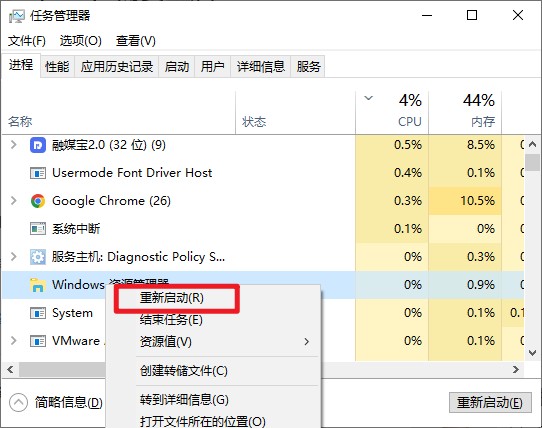542x428 pixels.
Task: Click the 融媒宝2.0 app icon
Action: 38,145
